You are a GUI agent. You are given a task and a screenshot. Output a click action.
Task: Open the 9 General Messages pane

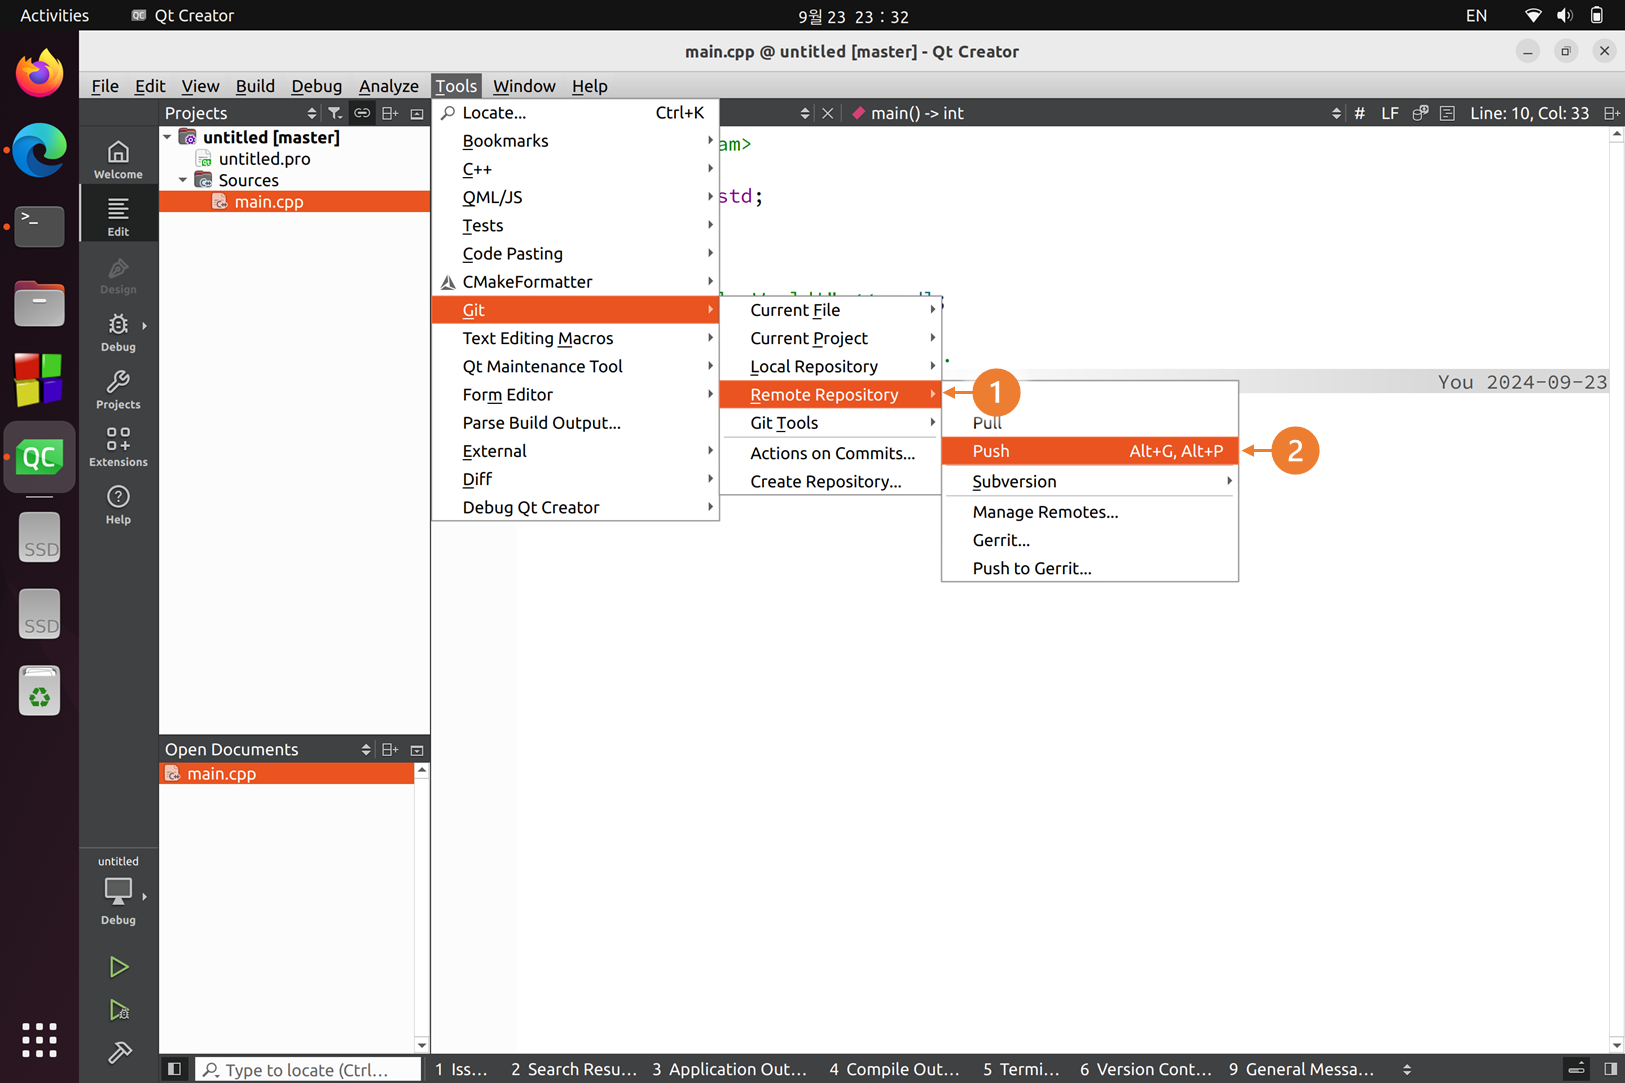pos(1301,1069)
